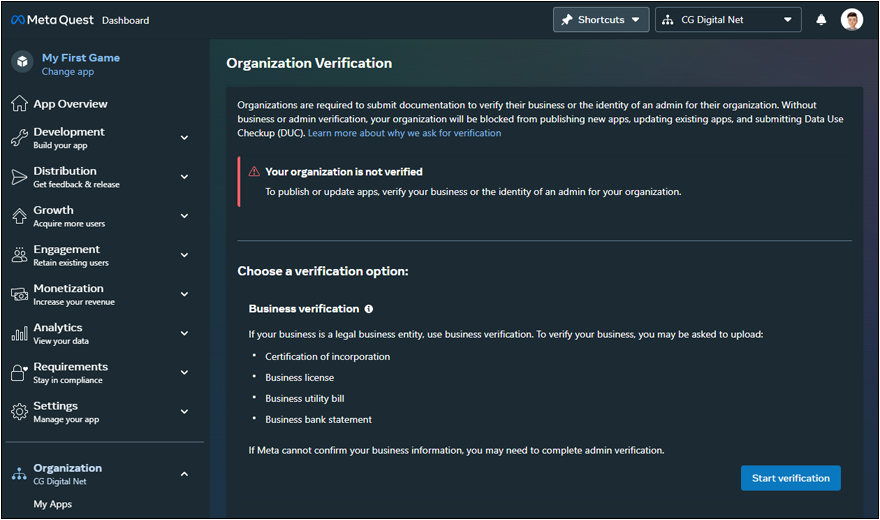
Task: Click 'Choose a verification option:' heading
Action: click(323, 271)
